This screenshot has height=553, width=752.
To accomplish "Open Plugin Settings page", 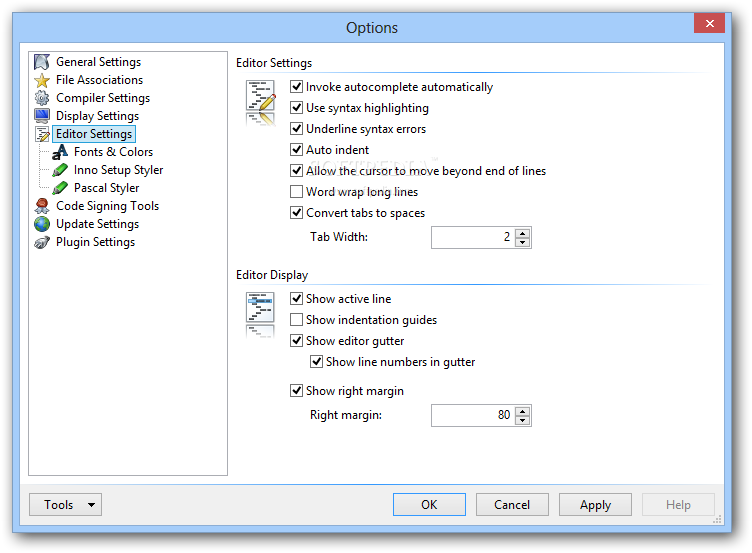I will click(95, 242).
